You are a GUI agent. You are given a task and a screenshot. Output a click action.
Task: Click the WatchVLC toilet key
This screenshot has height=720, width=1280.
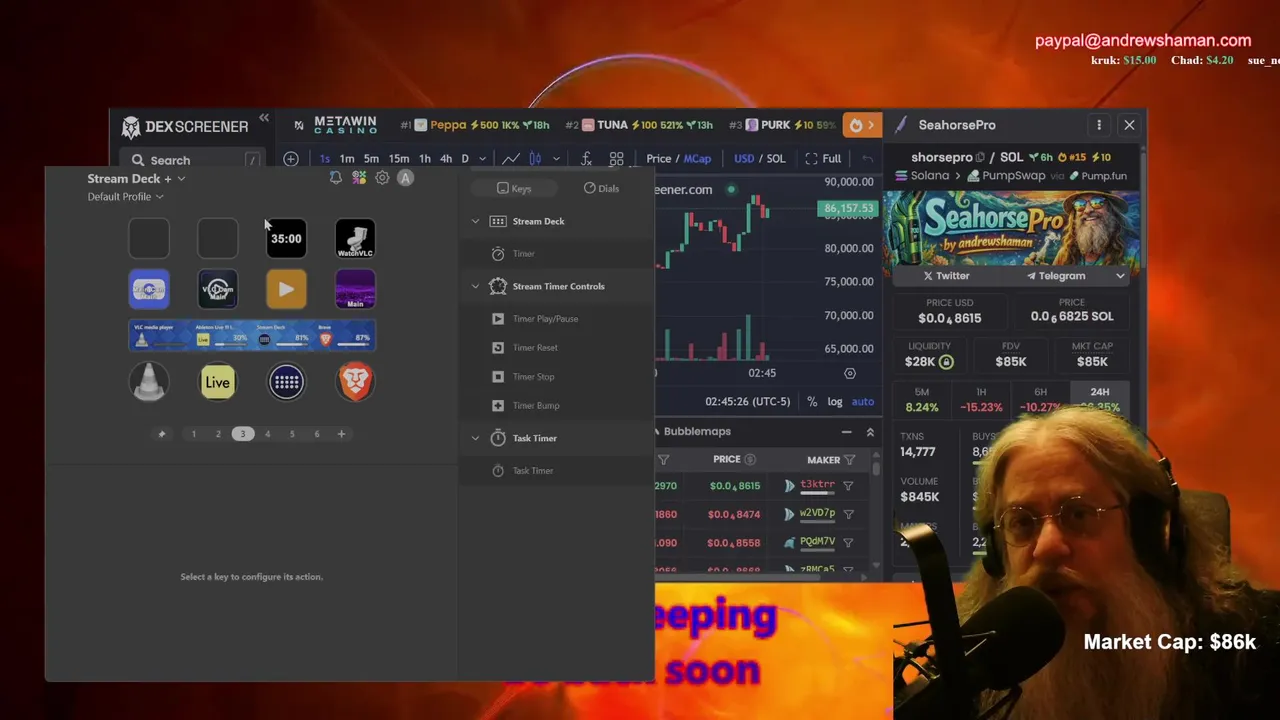point(355,238)
